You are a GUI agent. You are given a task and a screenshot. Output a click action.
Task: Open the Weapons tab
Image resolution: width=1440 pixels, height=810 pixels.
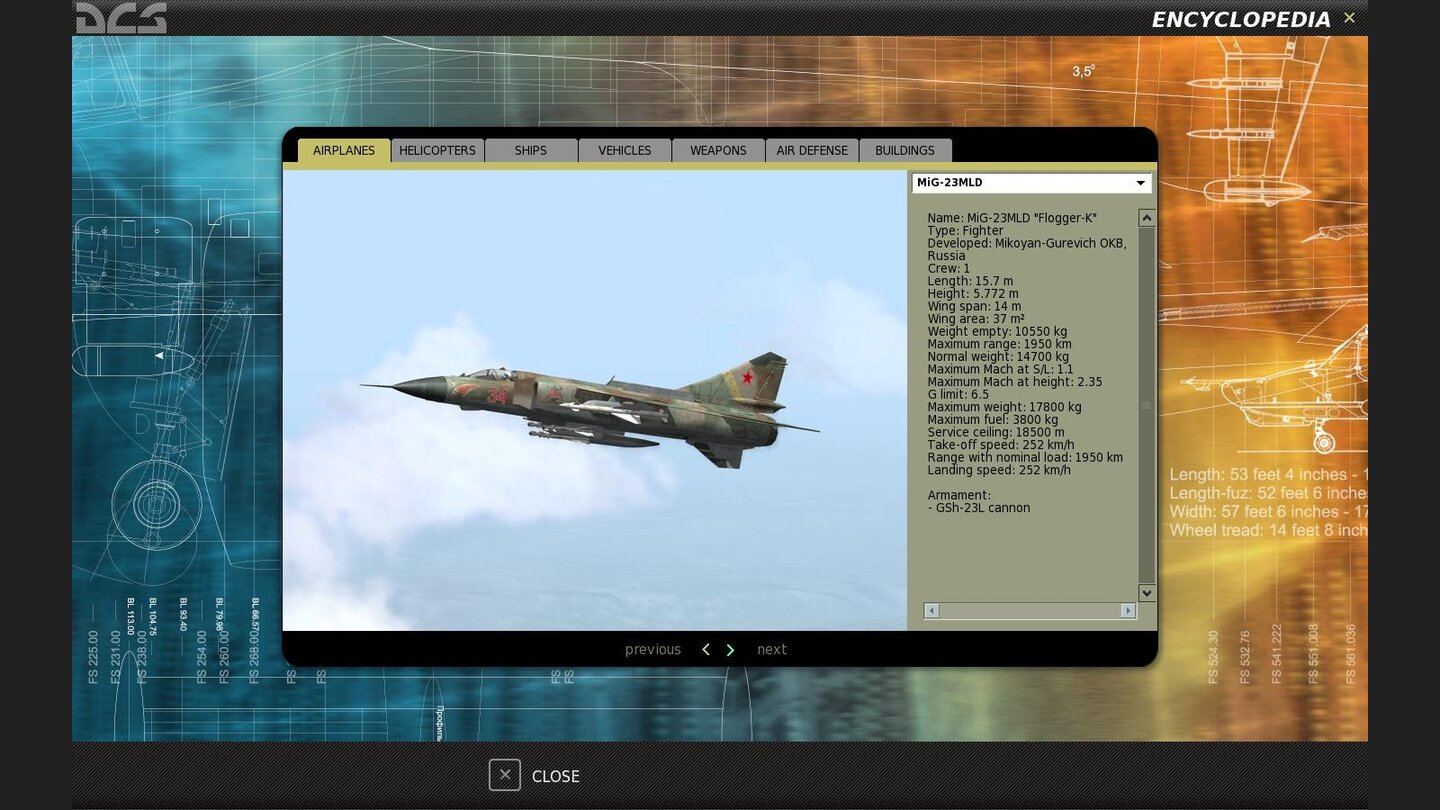718,150
